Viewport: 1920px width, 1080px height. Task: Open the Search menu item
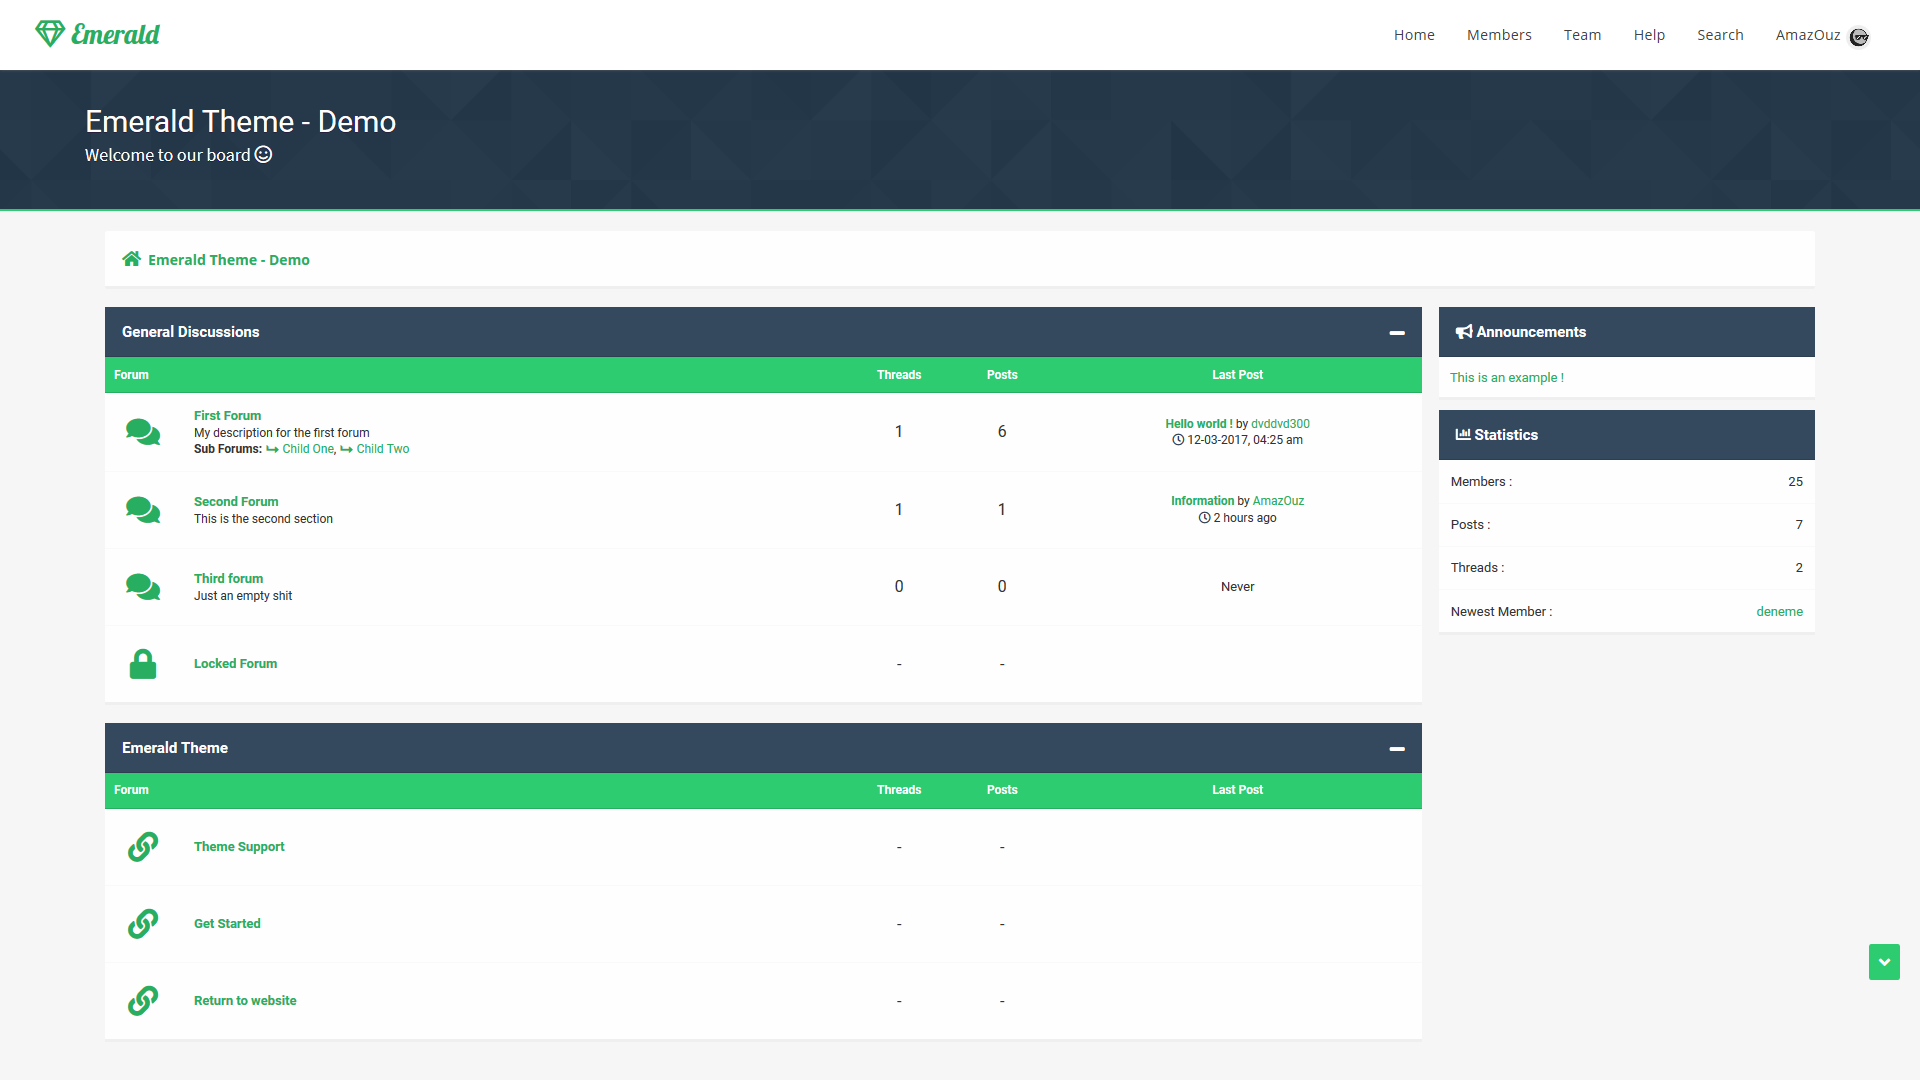1719,35
